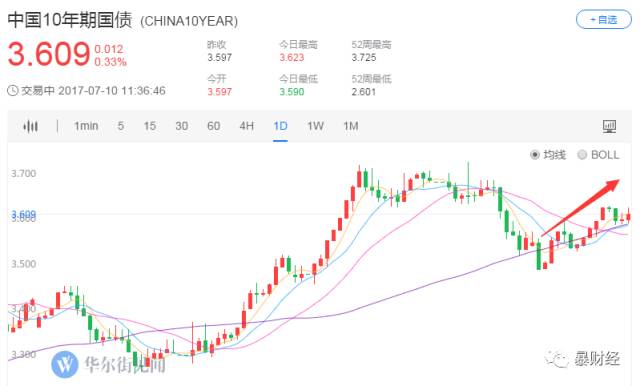Switch to the 1W weekly tab
640x386 pixels.
click(x=316, y=126)
